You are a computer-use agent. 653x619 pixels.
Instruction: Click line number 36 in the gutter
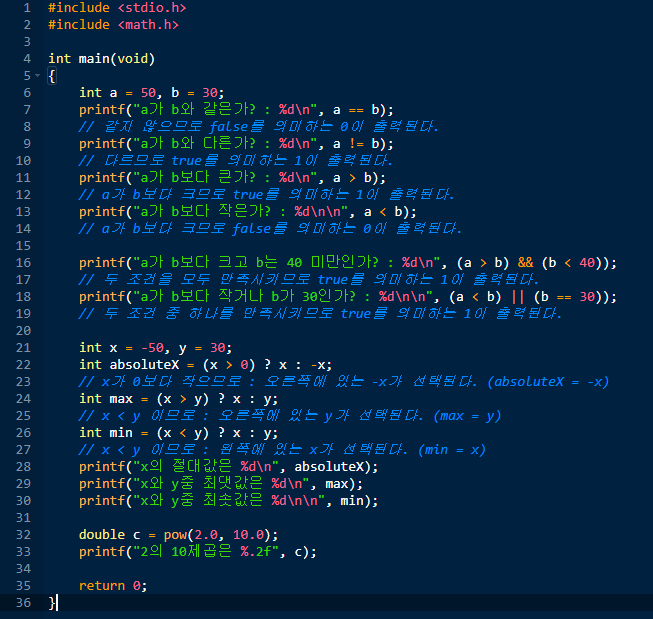point(23,602)
